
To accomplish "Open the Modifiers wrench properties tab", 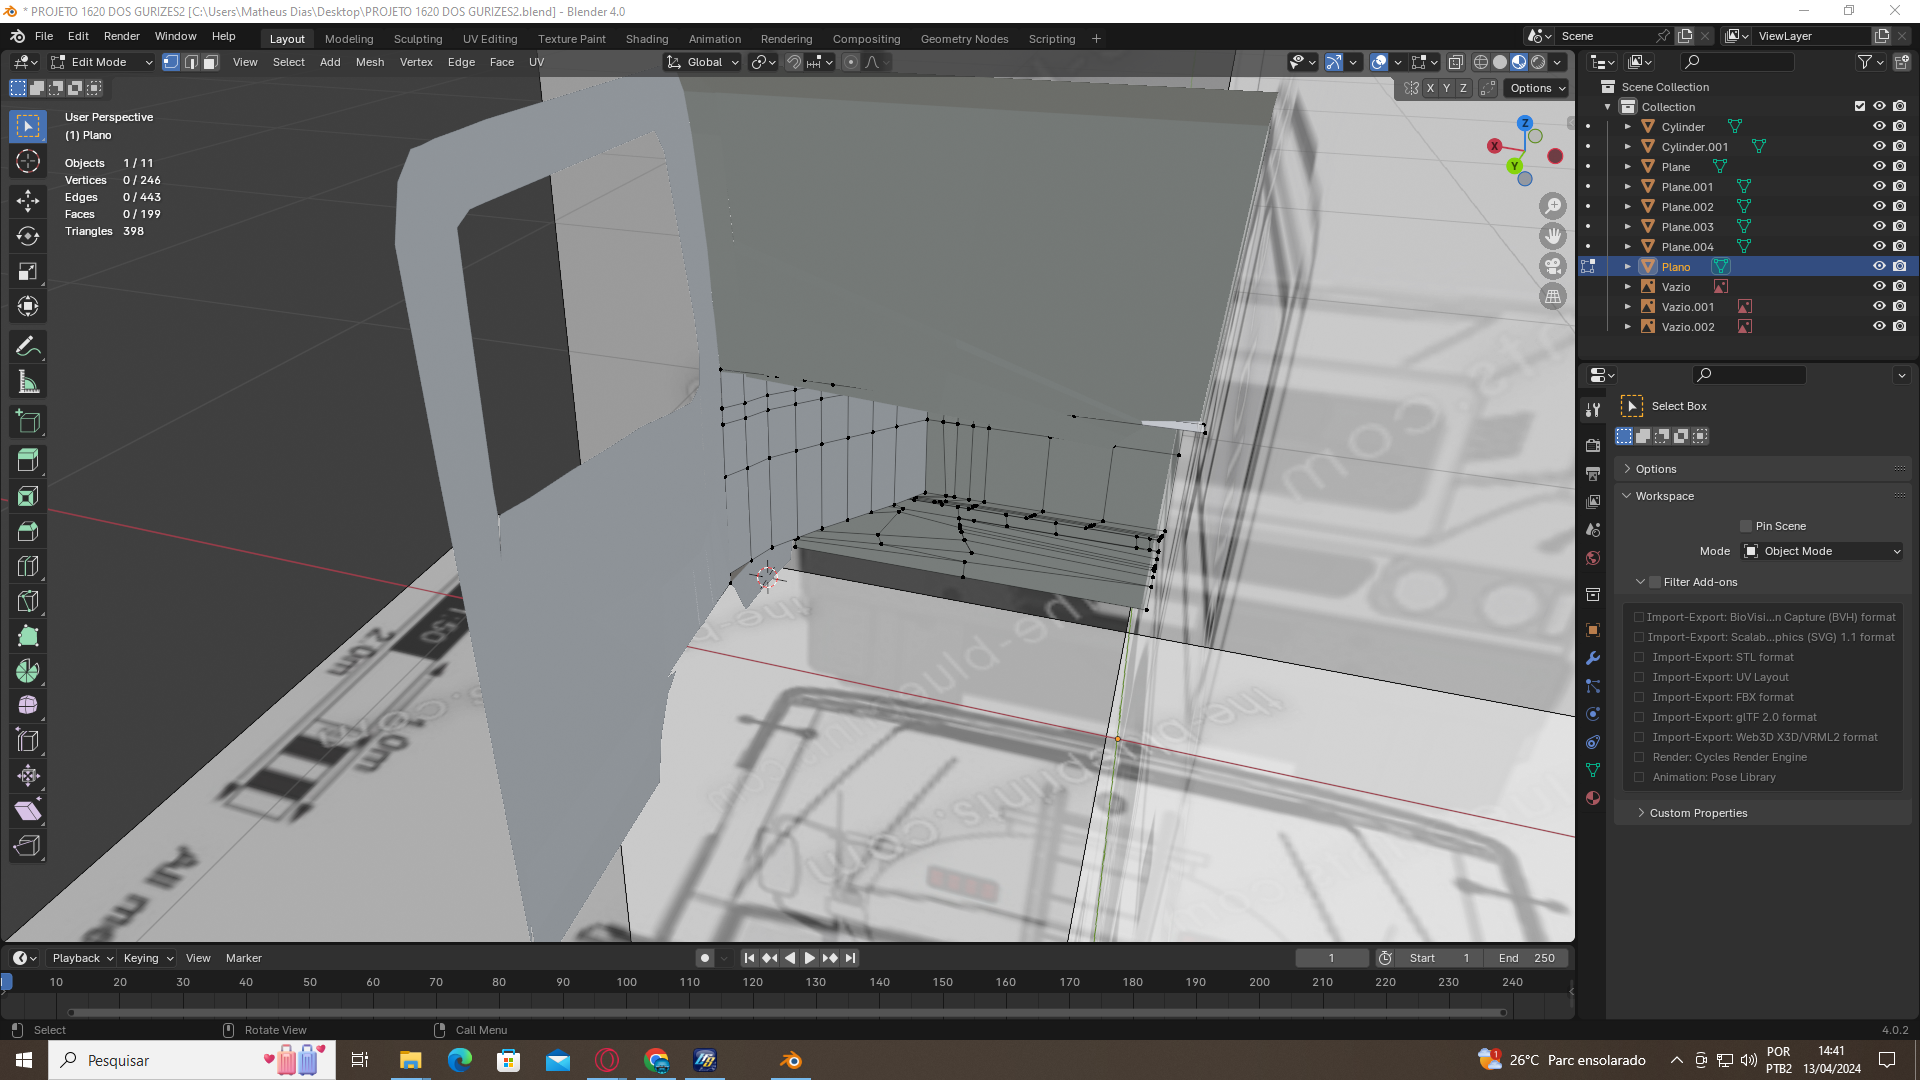I will (1593, 658).
